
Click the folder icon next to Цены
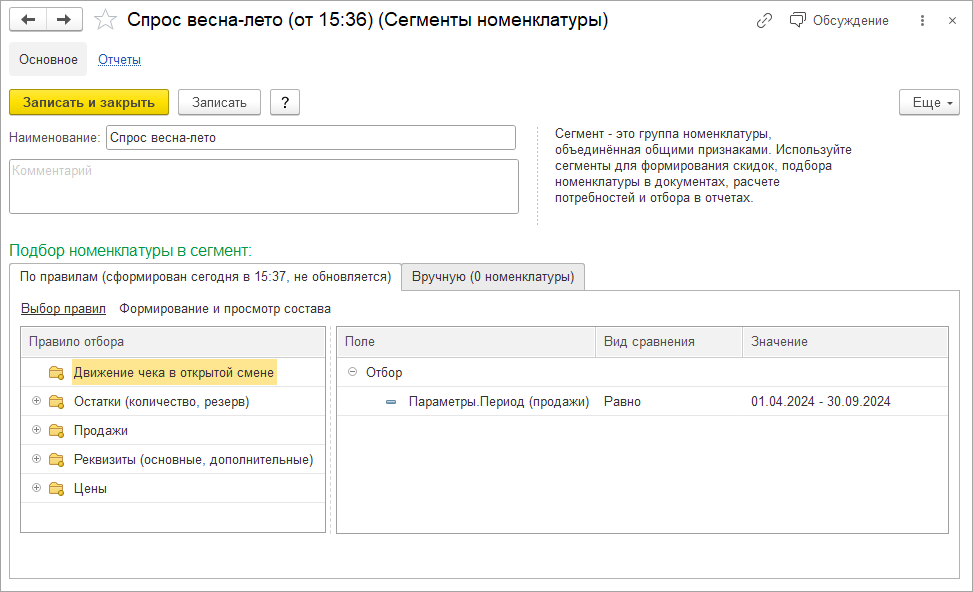[x=56, y=488]
